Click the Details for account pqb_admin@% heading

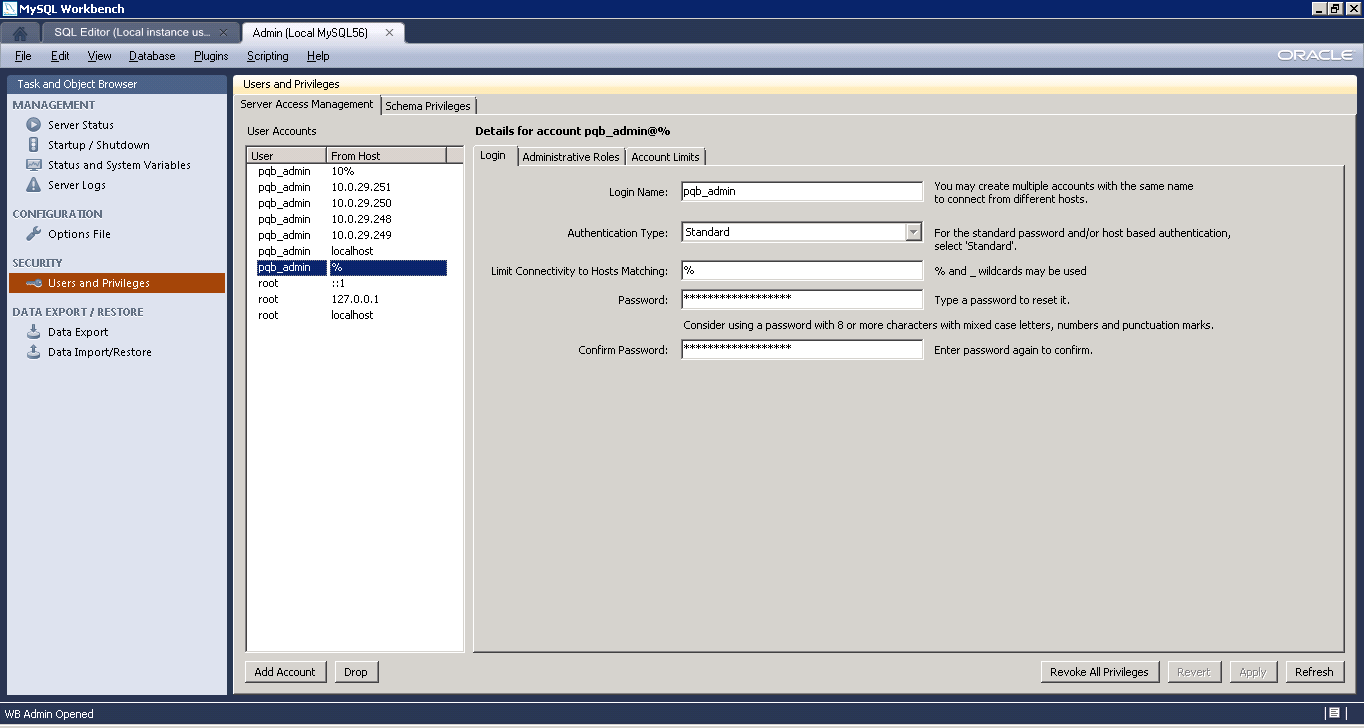[x=572, y=131]
